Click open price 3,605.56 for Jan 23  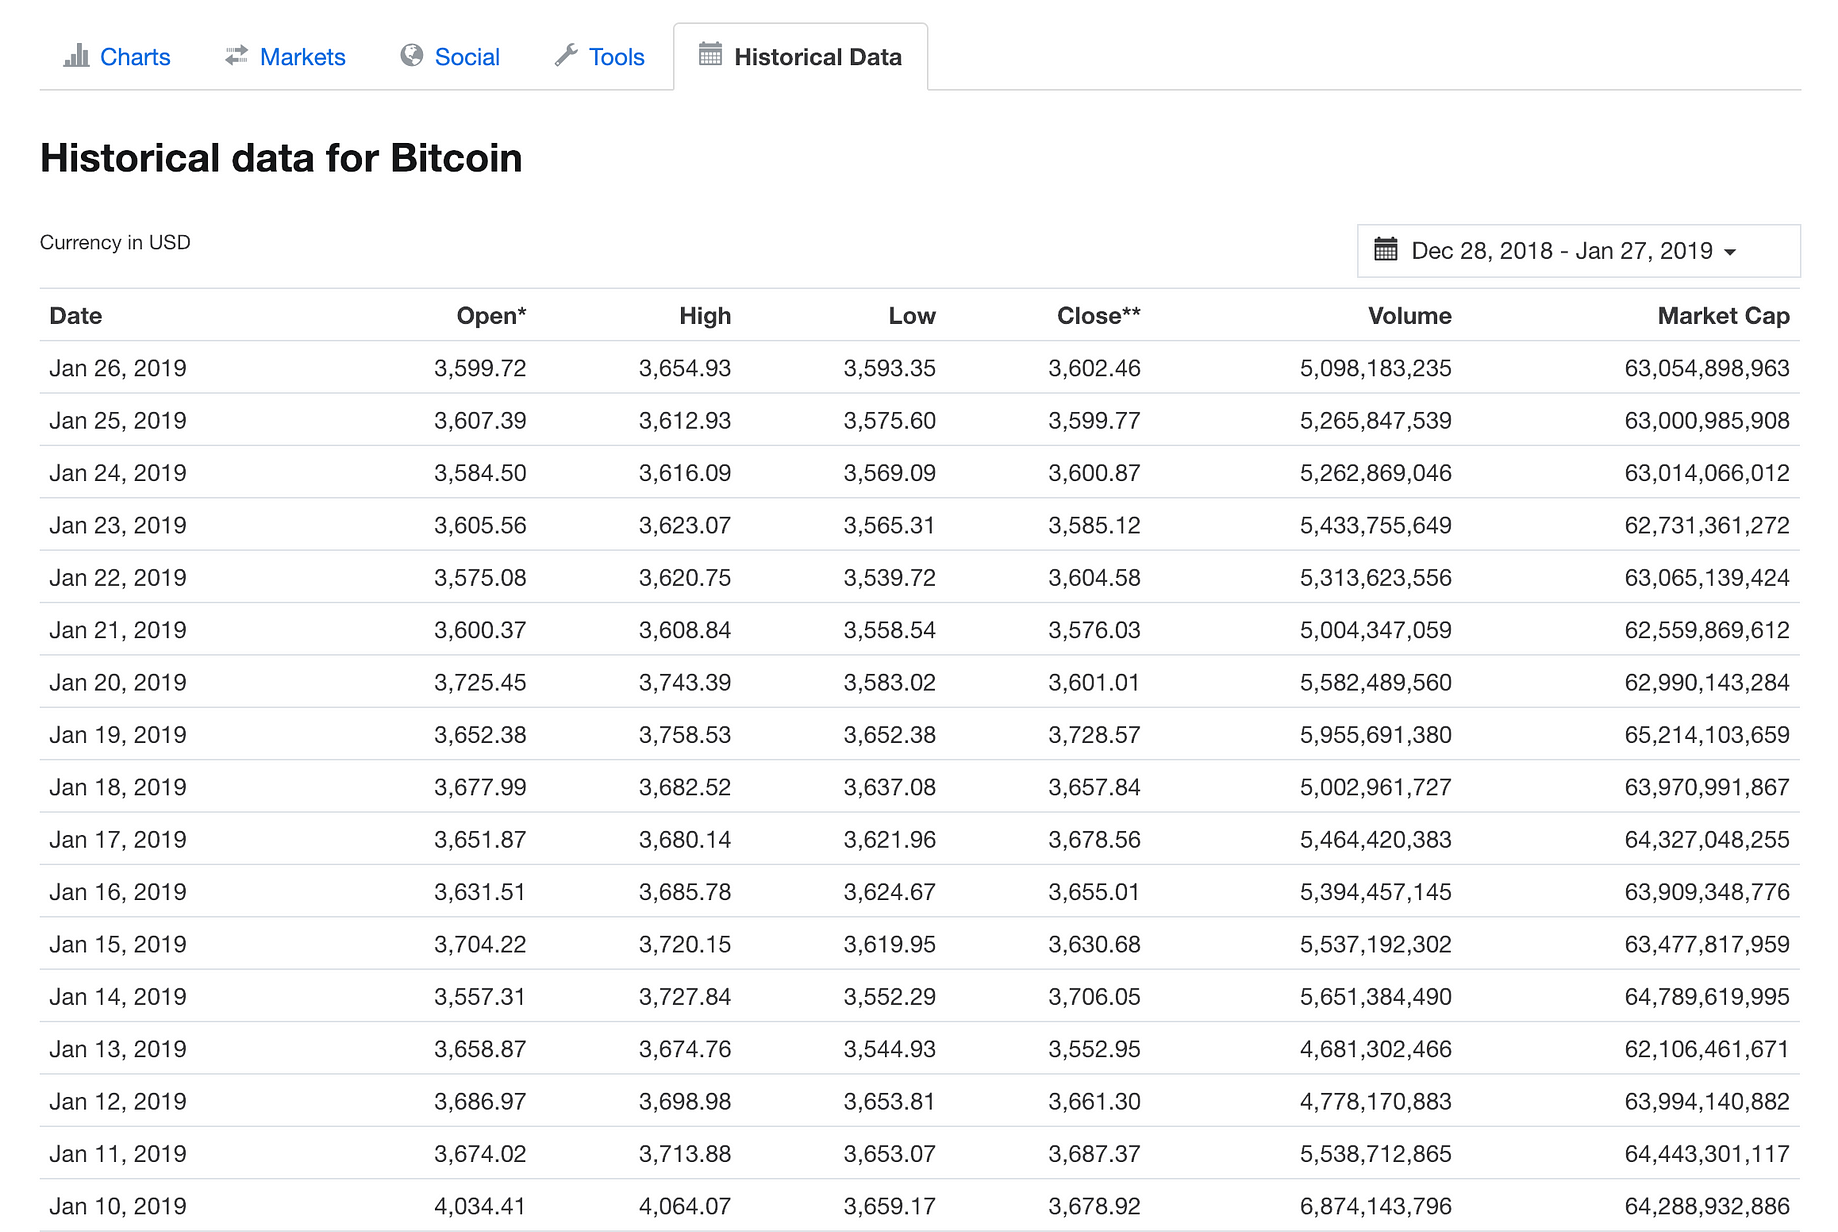coord(480,526)
